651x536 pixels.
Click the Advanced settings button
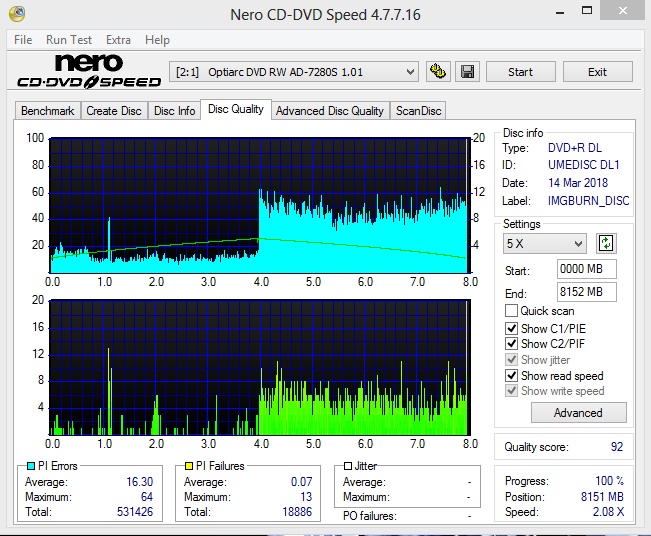578,413
